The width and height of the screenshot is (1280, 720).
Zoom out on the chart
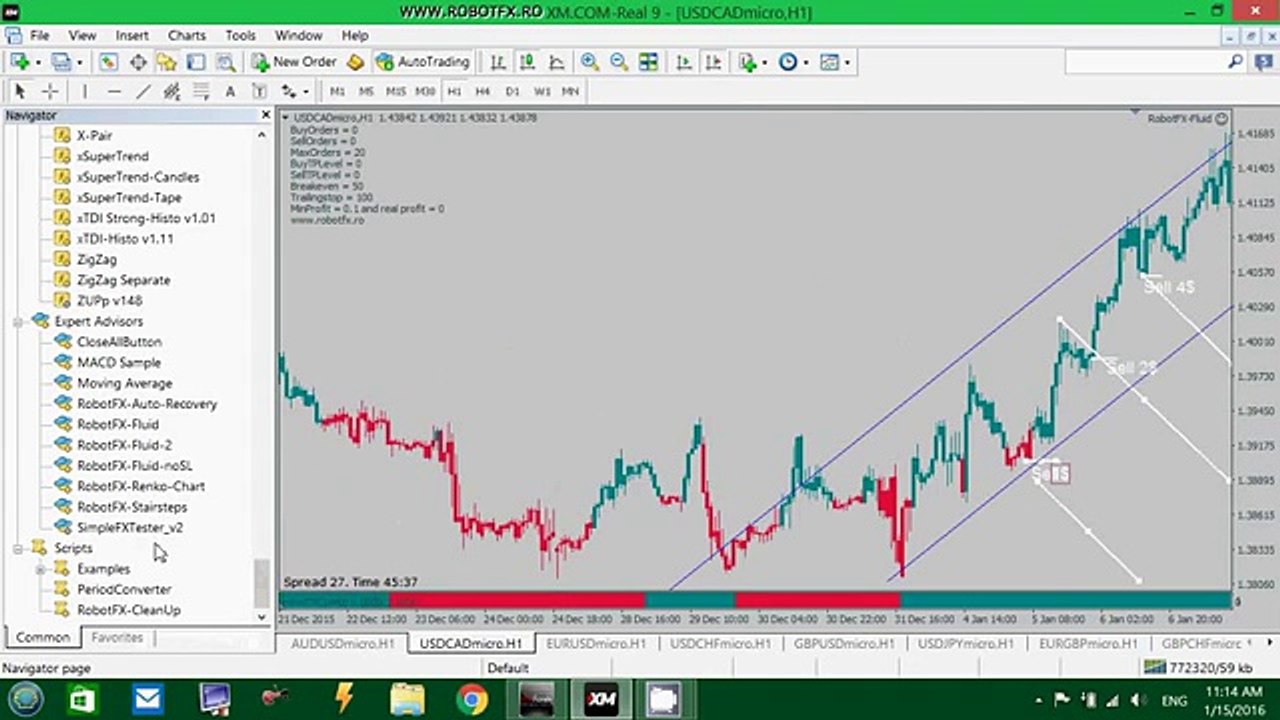[619, 62]
